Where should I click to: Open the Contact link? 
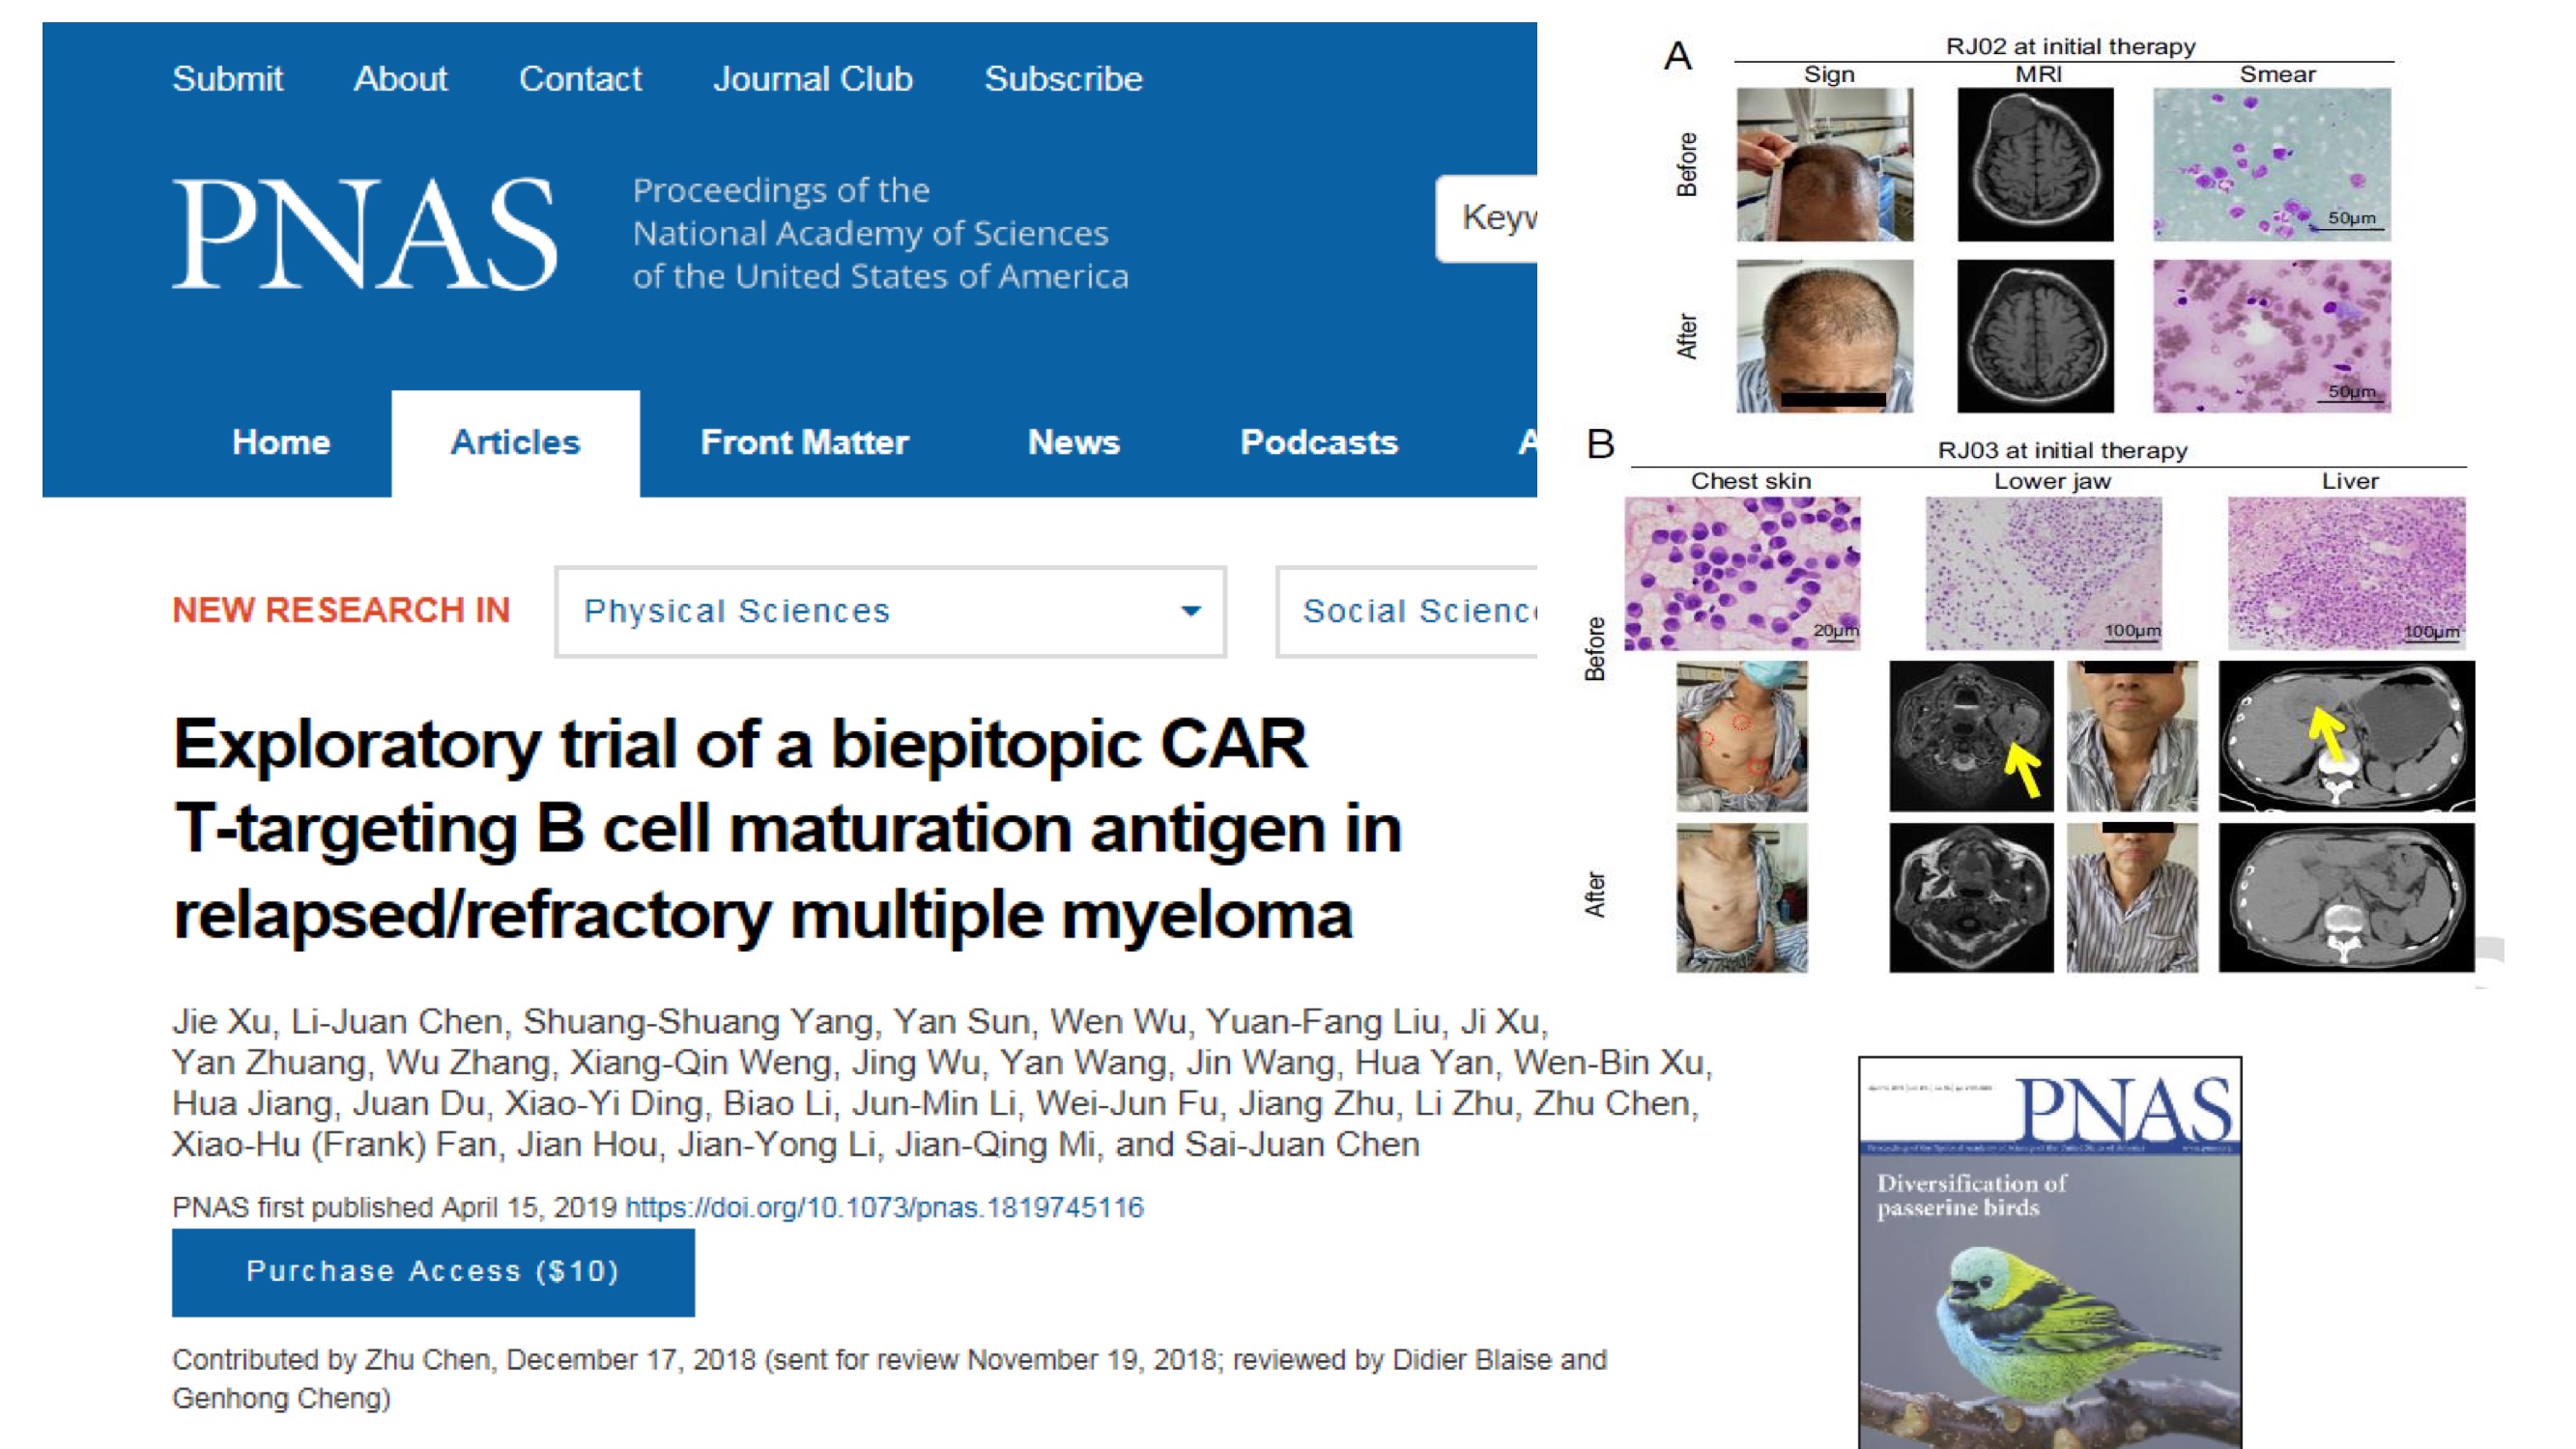pyautogui.click(x=580, y=78)
